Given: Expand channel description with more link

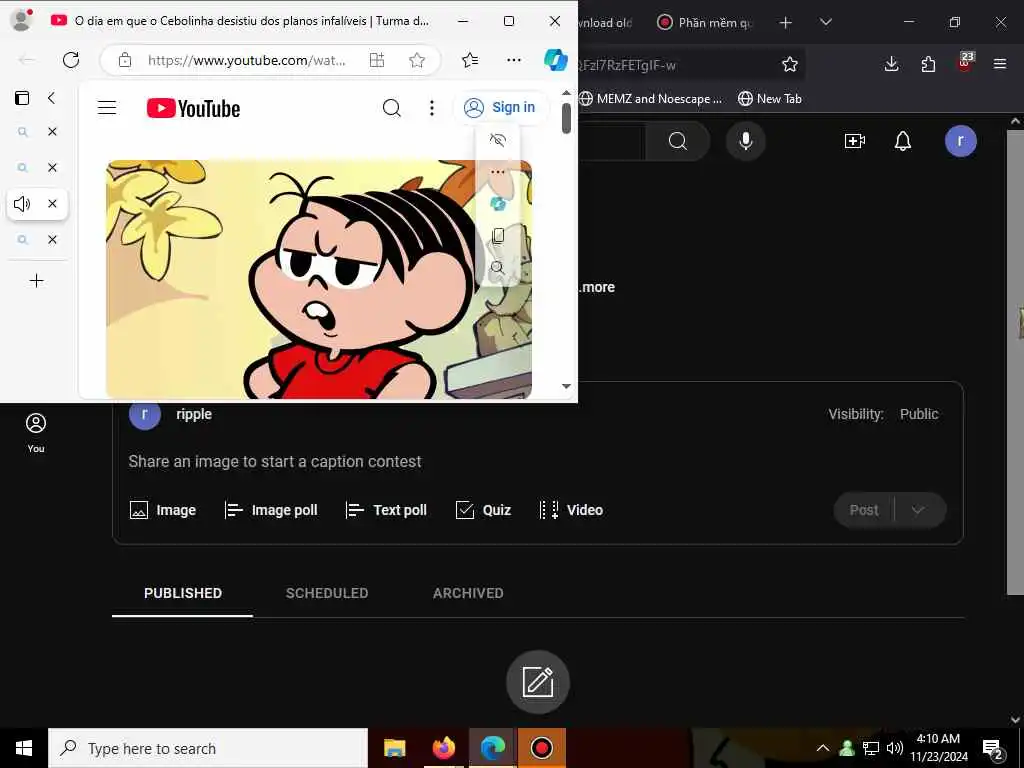Looking at the screenshot, I should click(x=596, y=287).
